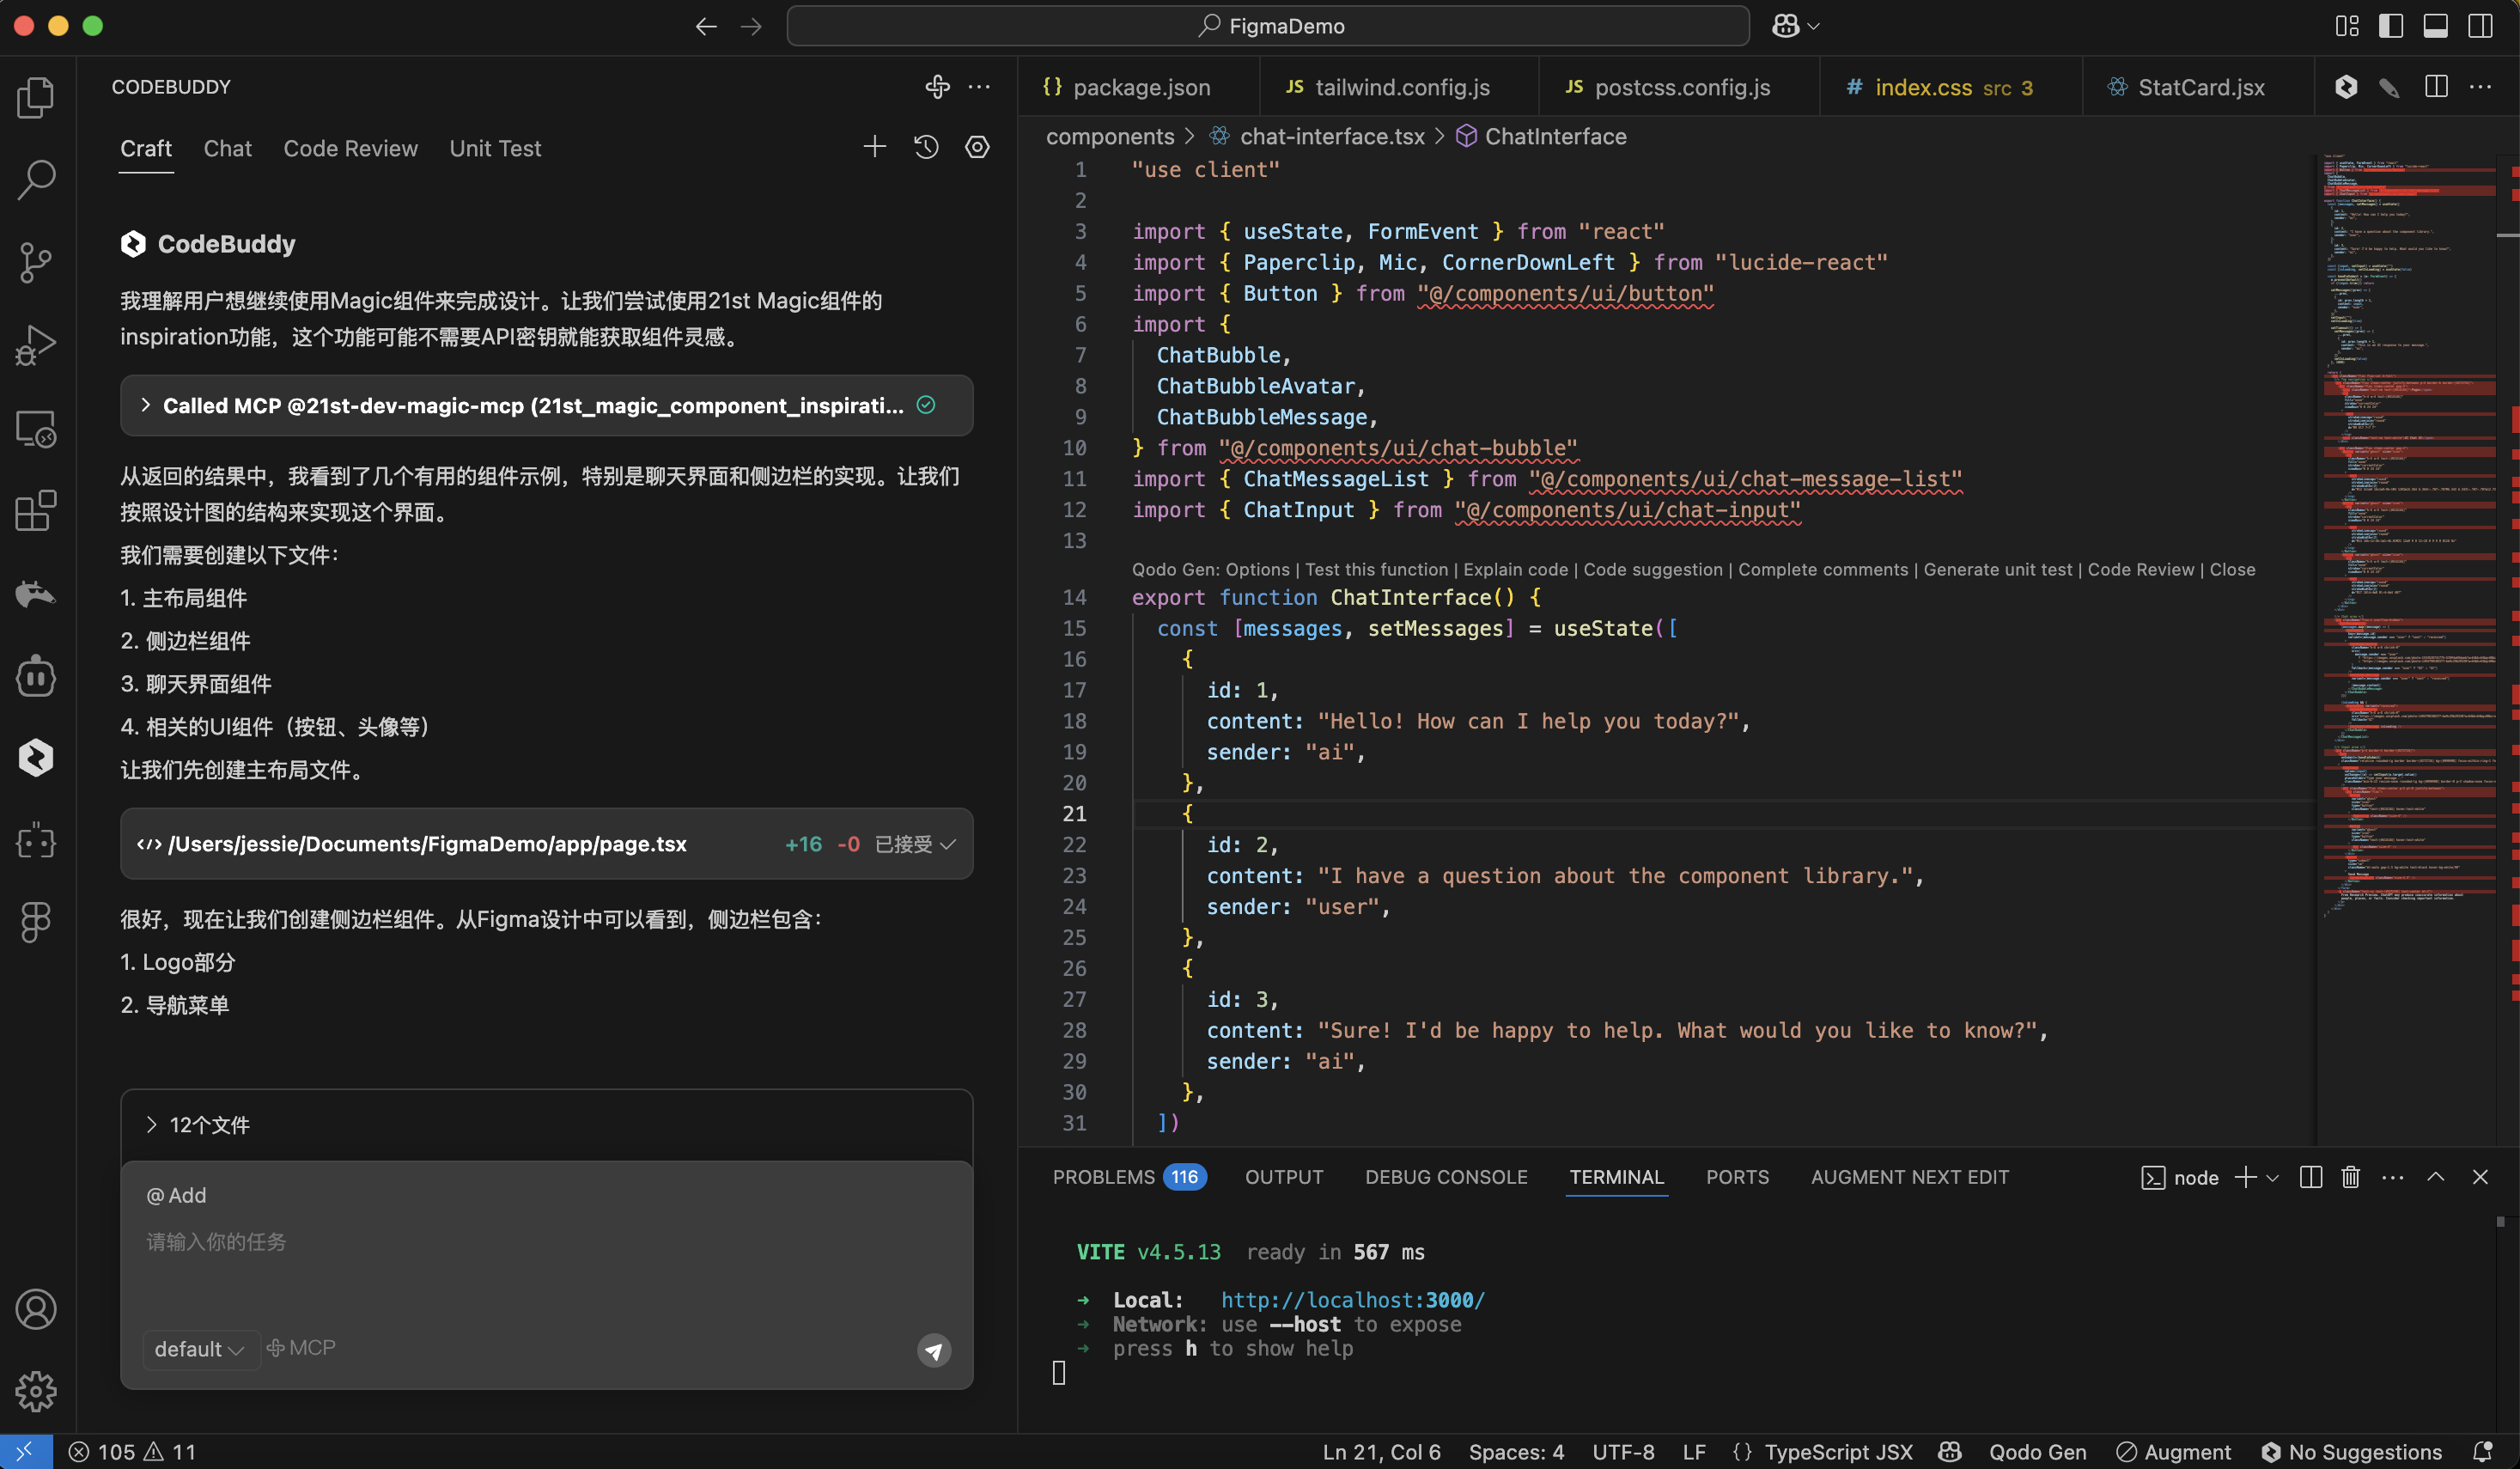Screen dimensions: 2520x1469
Task: Click the 请输入你的任务 task input field
Action: tap(215, 1241)
